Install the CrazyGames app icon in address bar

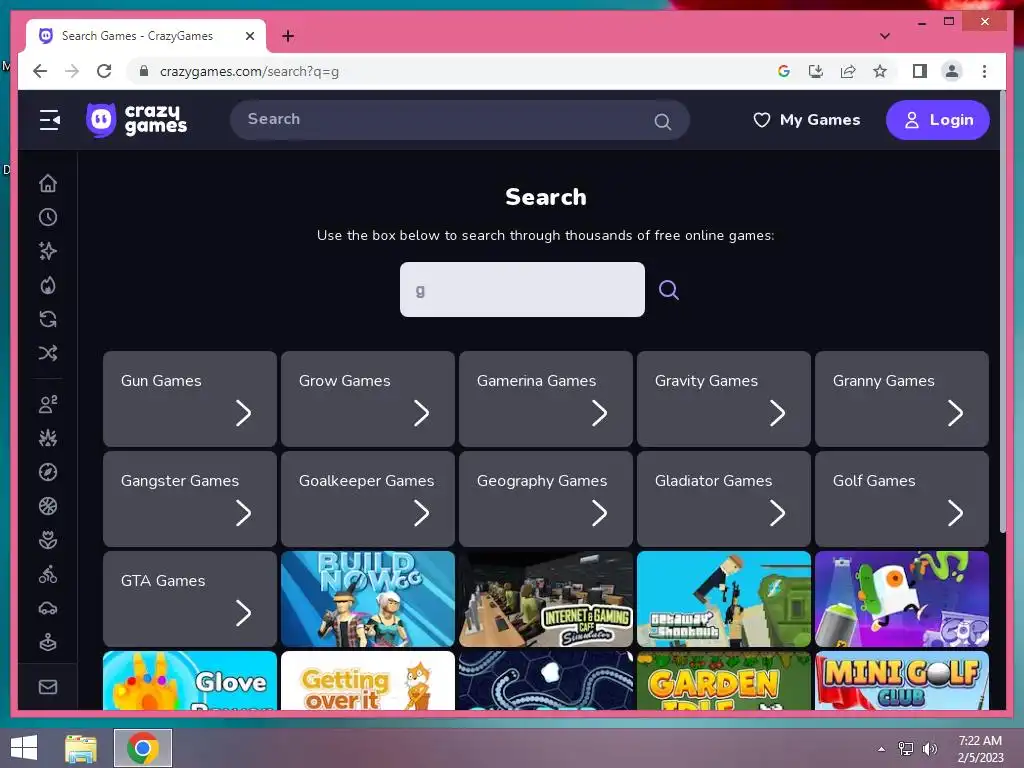pos(816,71)
